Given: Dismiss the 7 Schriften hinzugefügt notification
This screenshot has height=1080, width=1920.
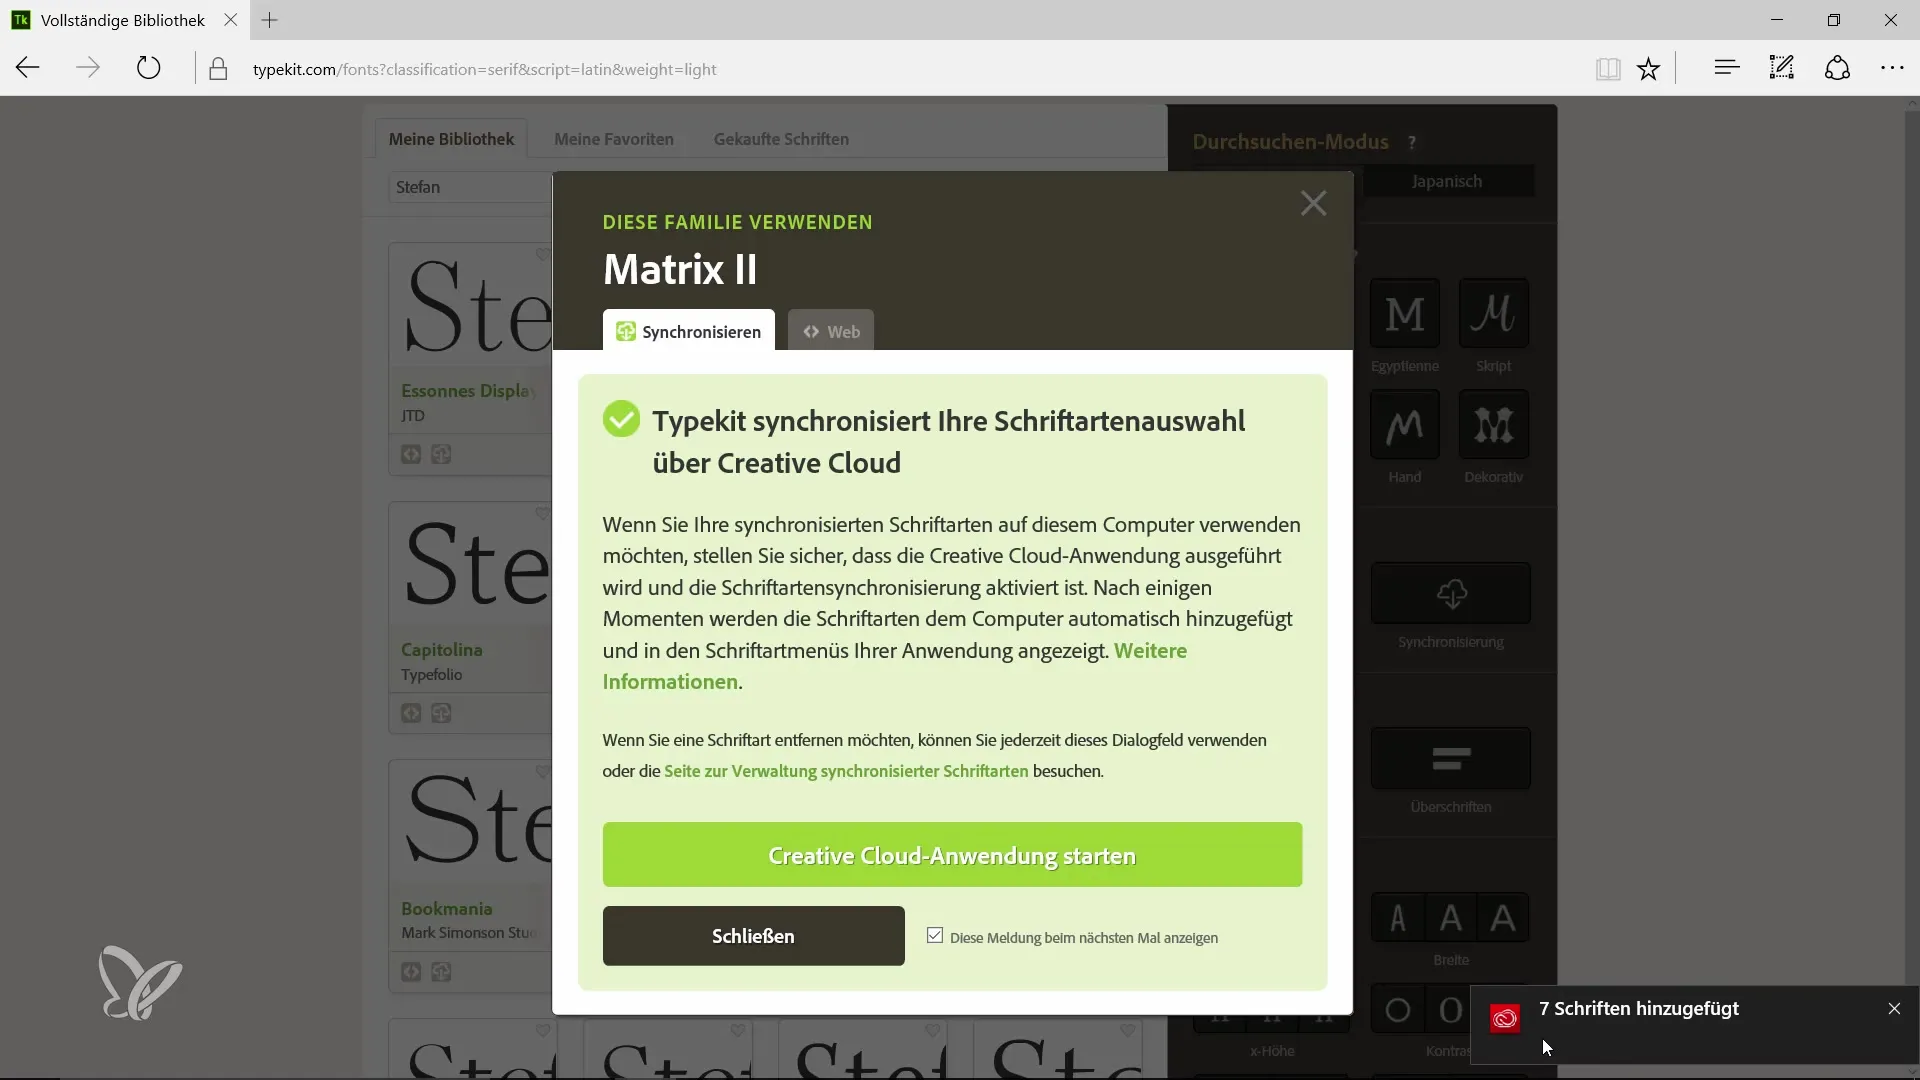Looking at the screenshot, I should tap(1894, 1009).
